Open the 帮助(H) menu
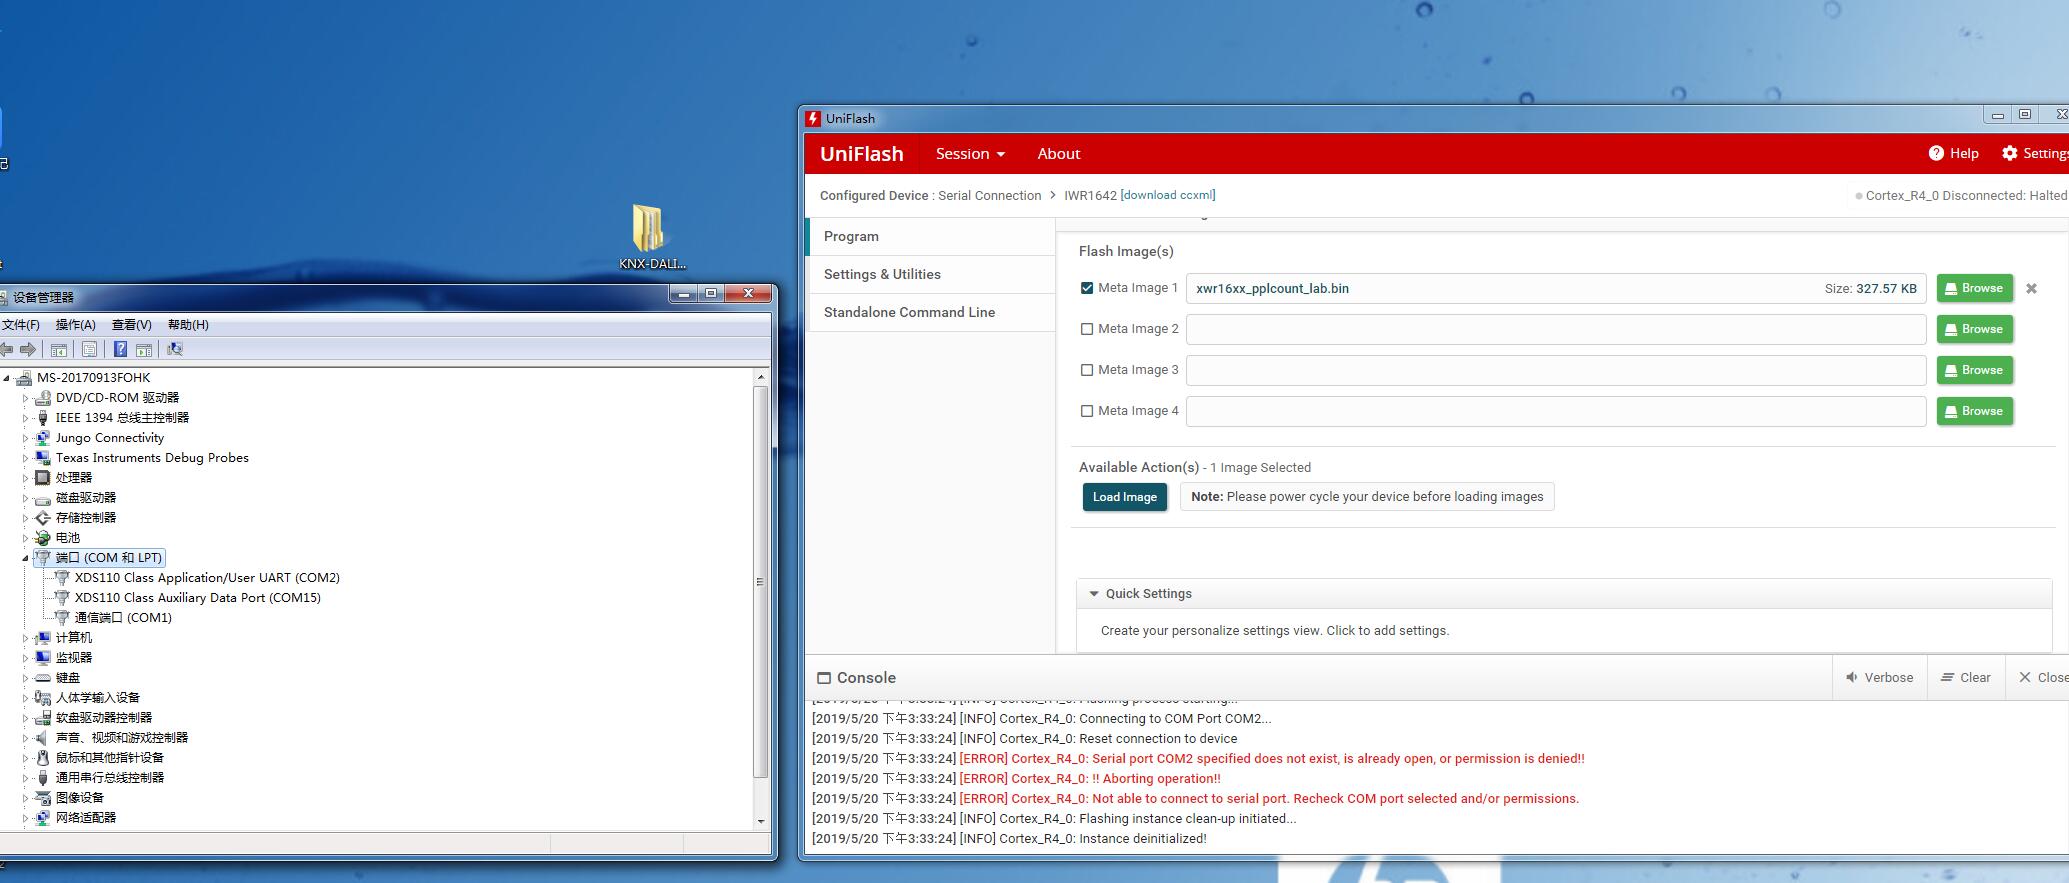This screenshot has width=2069, height=883. coord(188,325)
